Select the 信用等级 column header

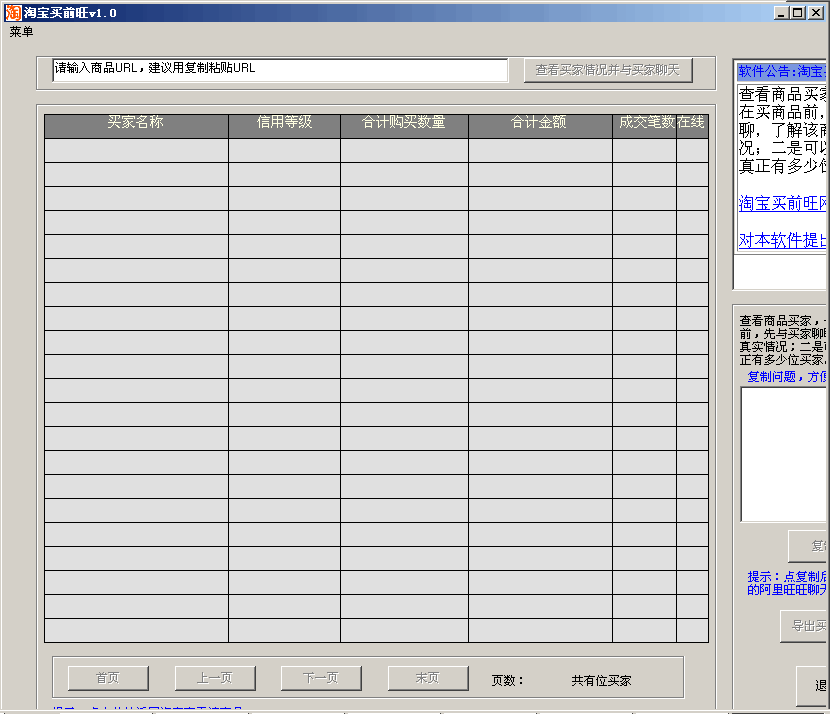click(284, 123)
